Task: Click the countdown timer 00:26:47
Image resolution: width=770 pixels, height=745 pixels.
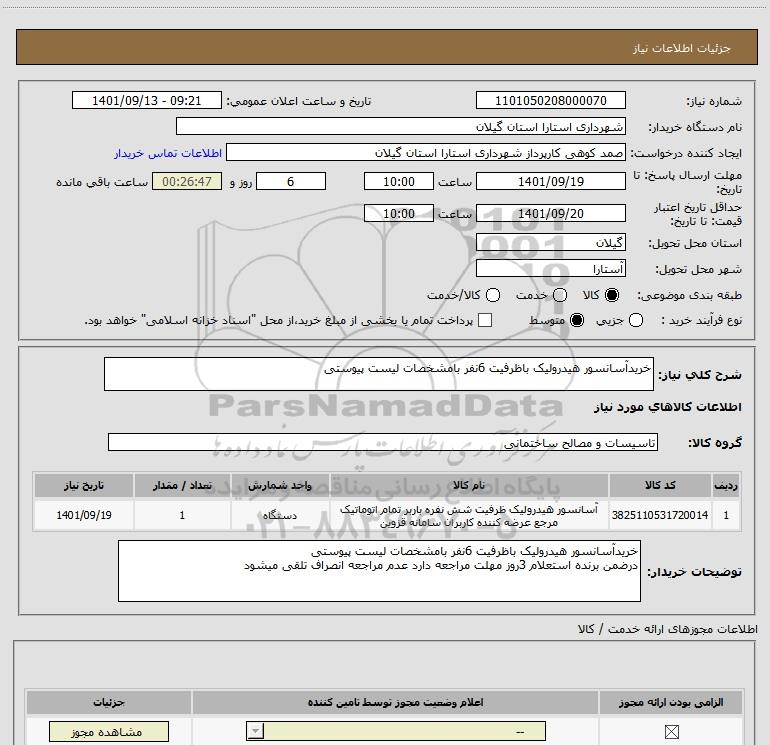Action: pos(187,181)
